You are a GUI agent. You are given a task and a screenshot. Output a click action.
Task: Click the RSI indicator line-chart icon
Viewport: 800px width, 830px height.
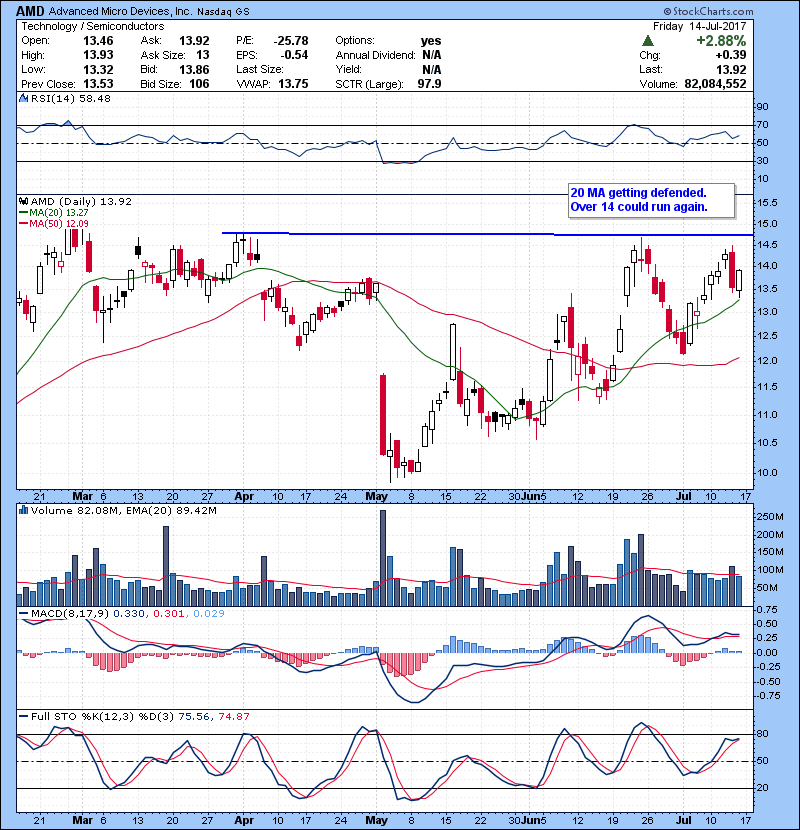coord(23,98)
